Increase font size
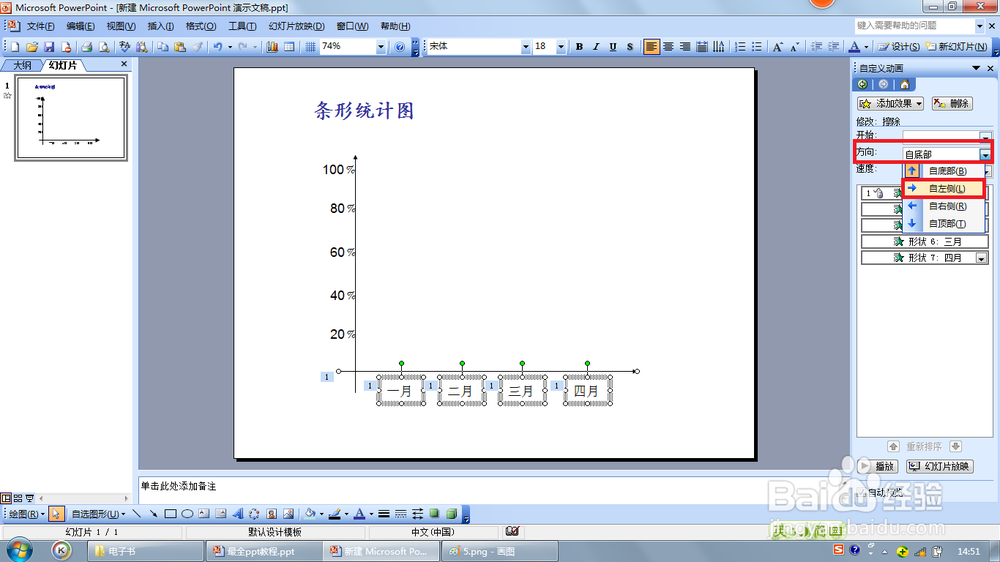The width and height of the screenshot is (1000, 562). [777, 47]
